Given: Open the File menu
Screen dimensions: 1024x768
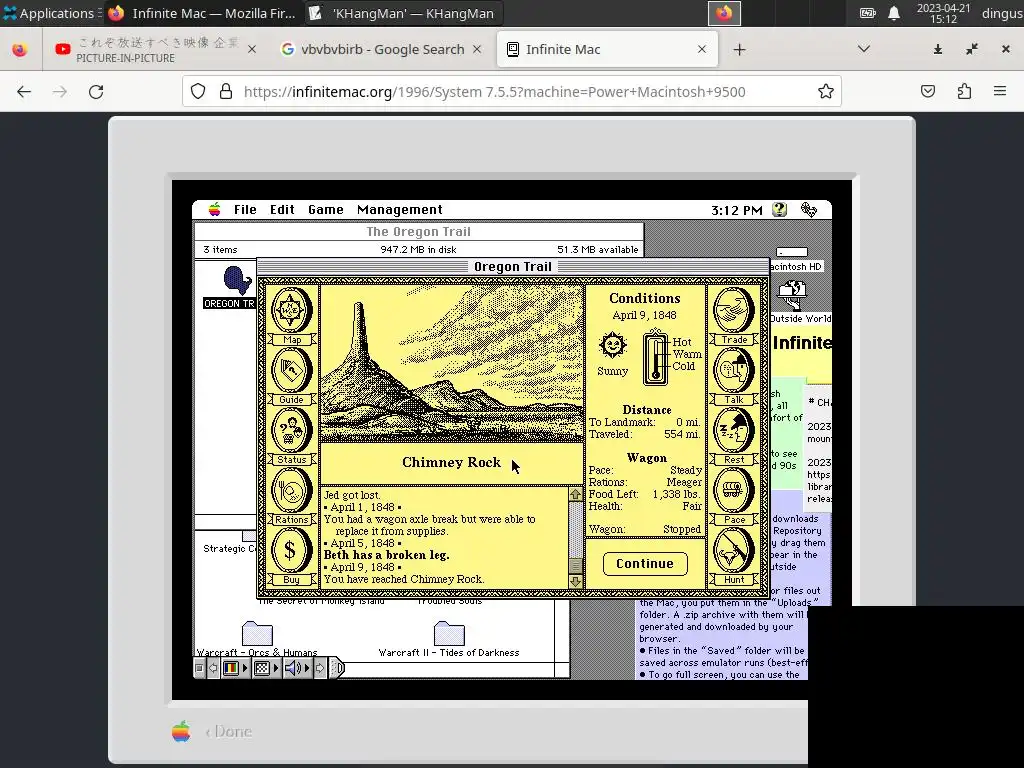Looking at the screenshot, I should [245, 210].
